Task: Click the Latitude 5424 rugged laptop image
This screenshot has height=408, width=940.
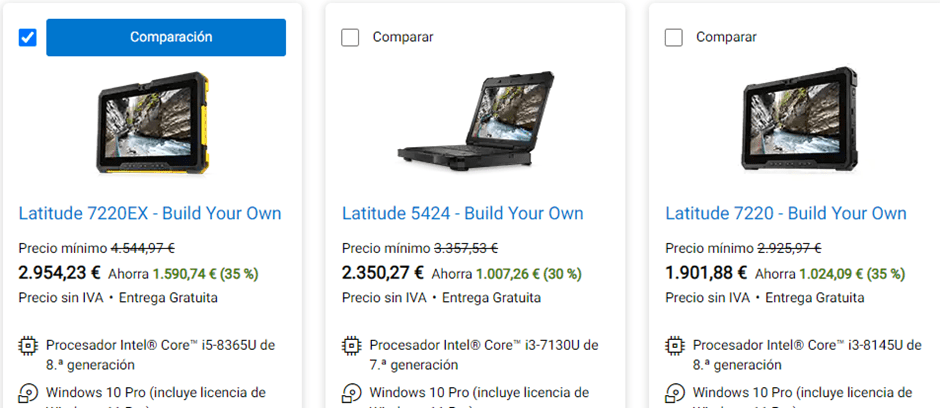Action: pos(475,119)
